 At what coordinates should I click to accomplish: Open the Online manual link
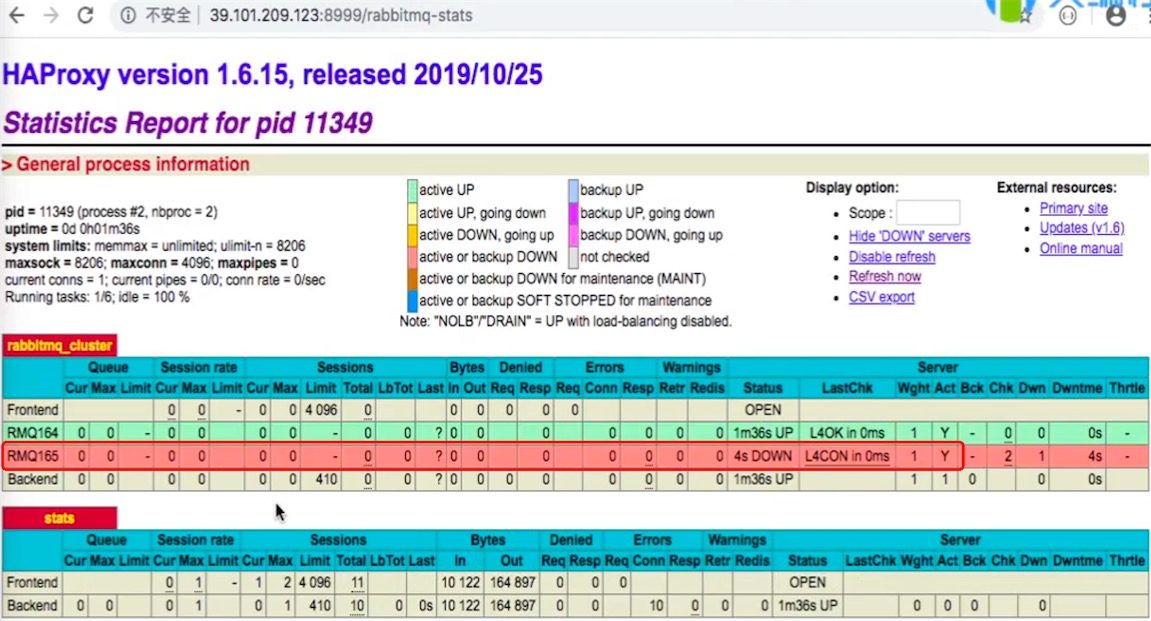point(1081,249)
